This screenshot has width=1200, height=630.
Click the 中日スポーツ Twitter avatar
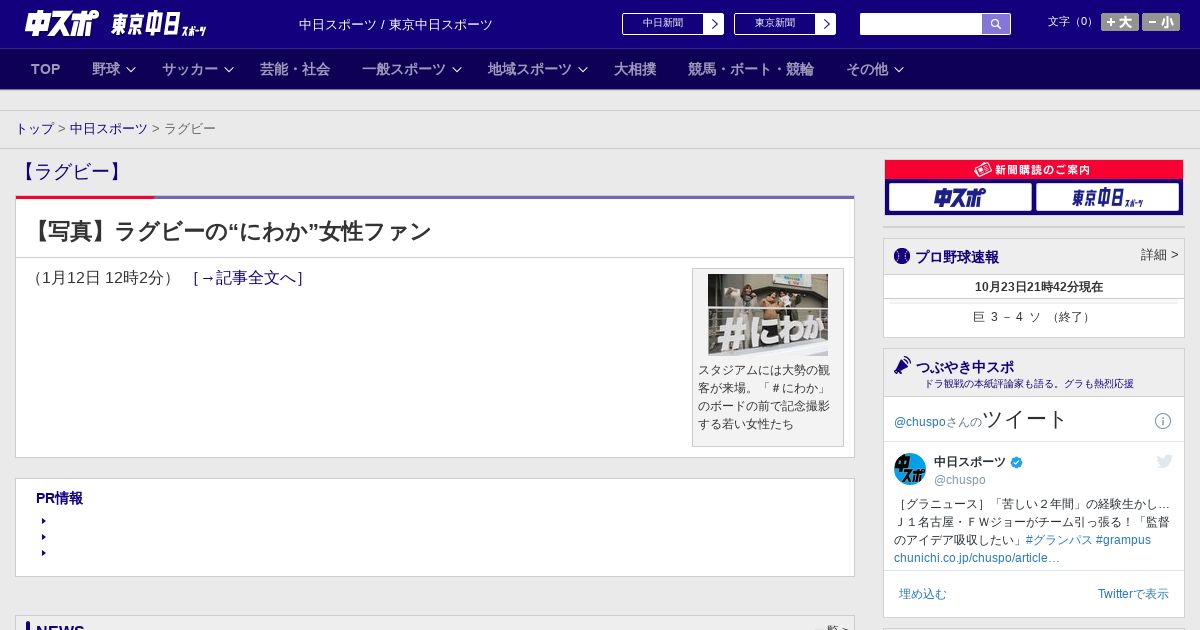coord(910,469)
